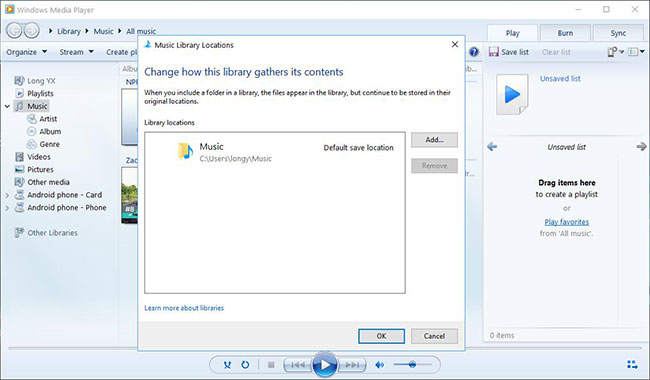Toggle shuffle playback mode
Screen dimensions: 650x380
pyautogui.click(x=227, y=365)
